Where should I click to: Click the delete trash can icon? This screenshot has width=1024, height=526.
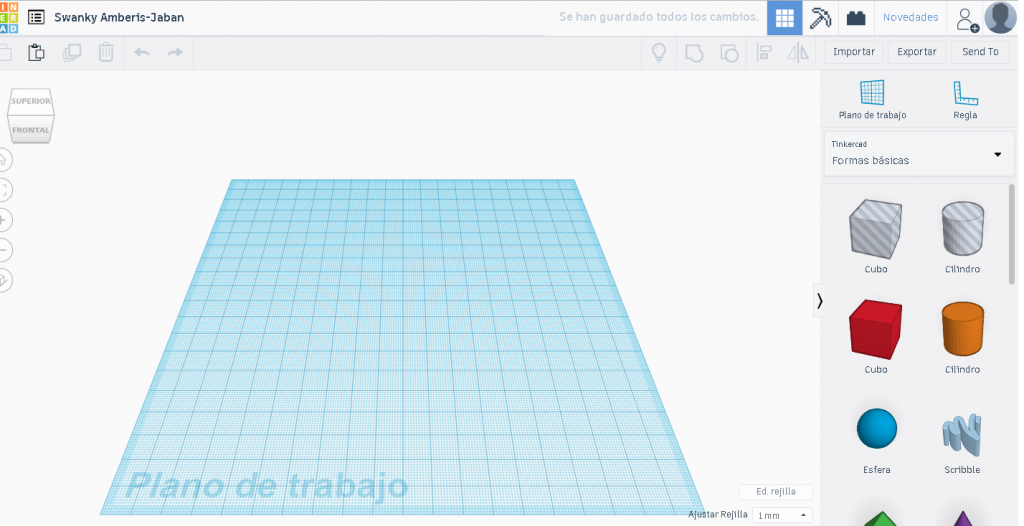pyautogui.click(x=105, y=52)
